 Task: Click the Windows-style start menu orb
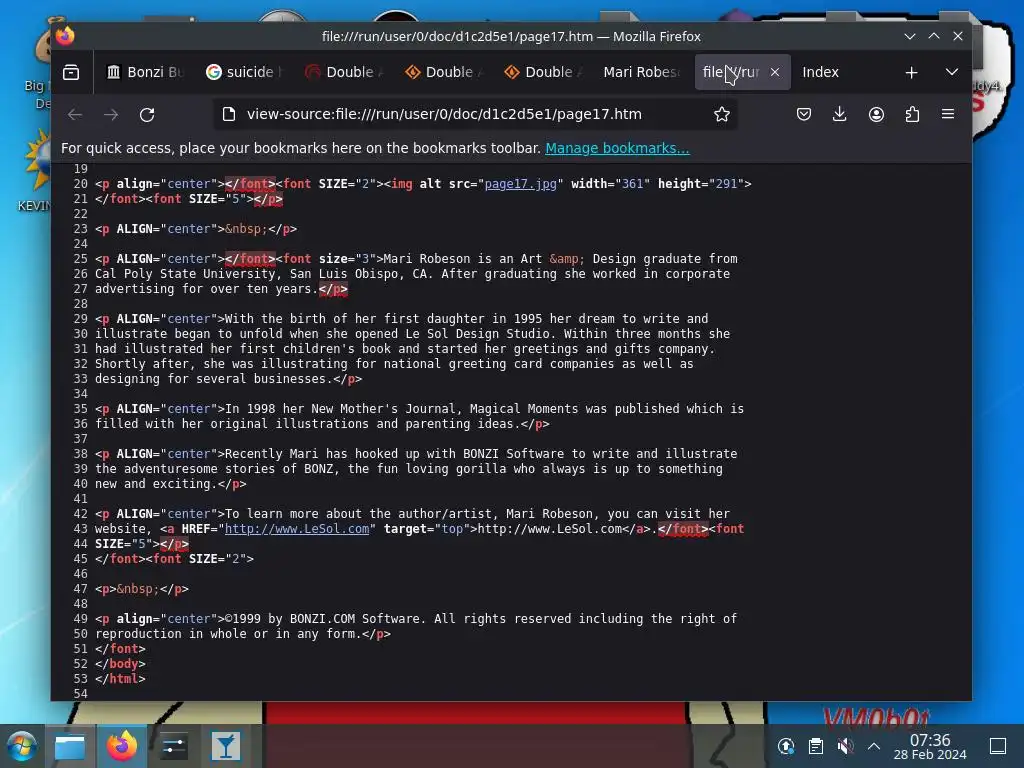coord(22,746)
